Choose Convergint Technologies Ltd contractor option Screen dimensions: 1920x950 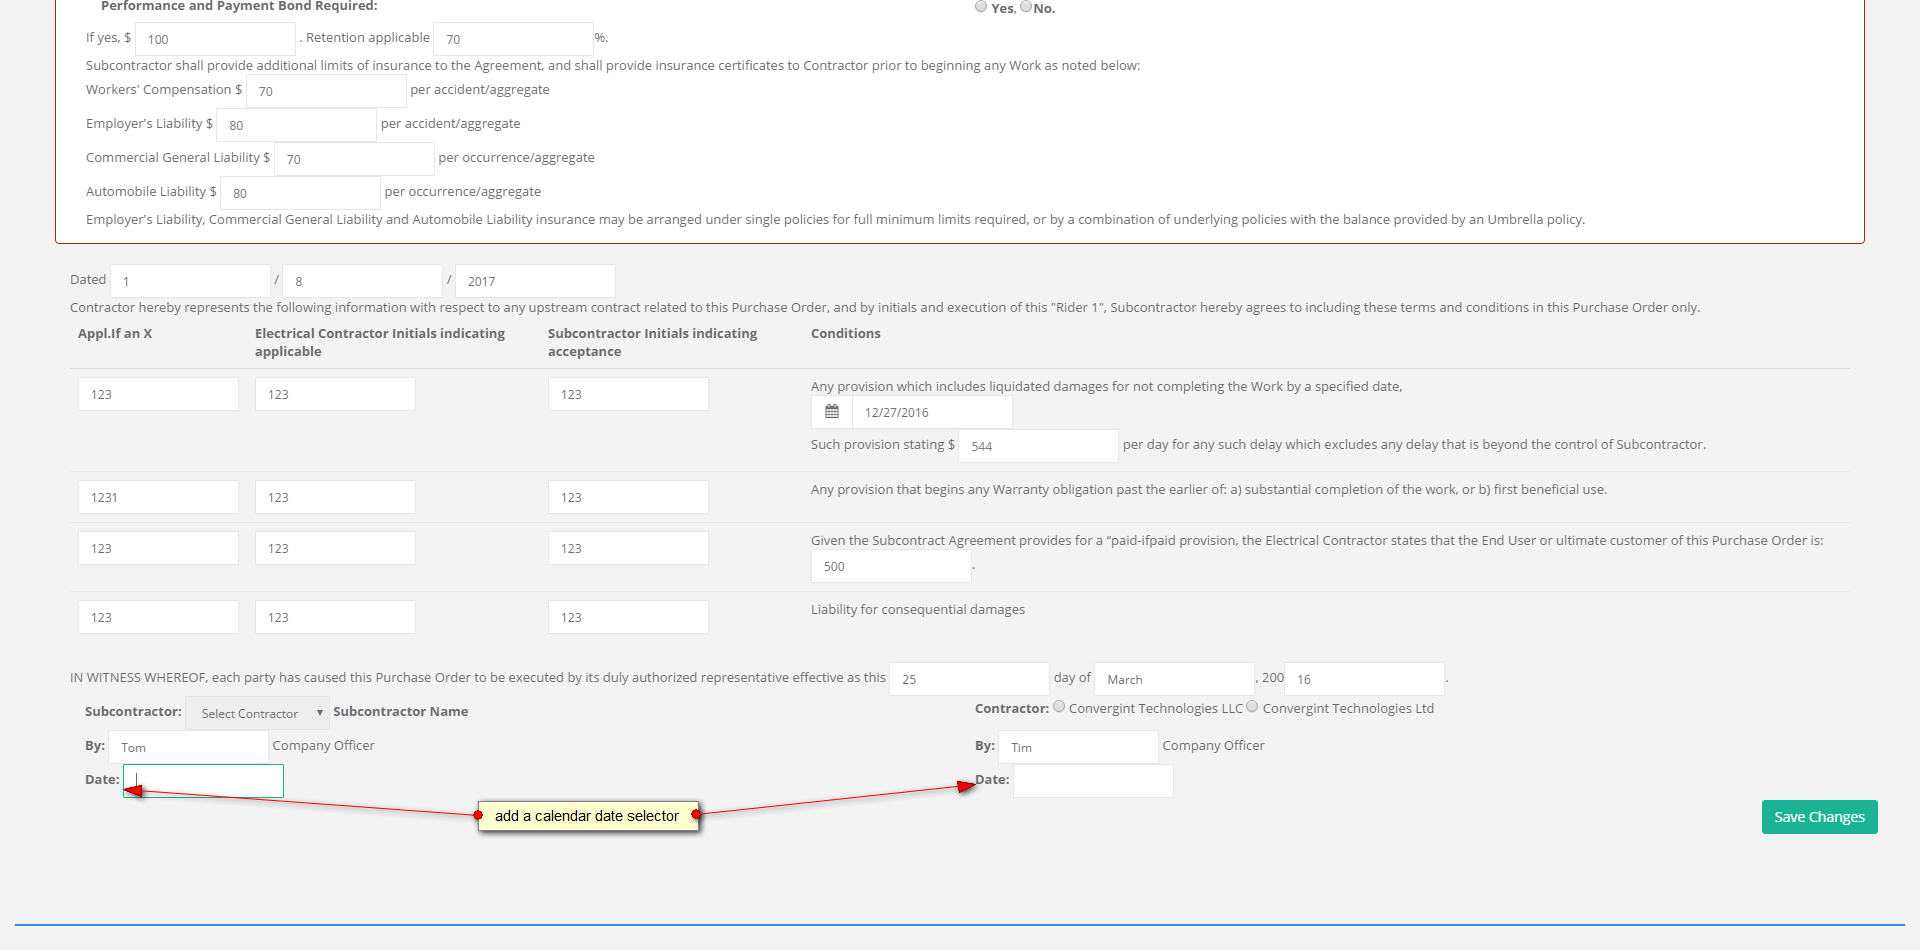(x=1252, y=707)
